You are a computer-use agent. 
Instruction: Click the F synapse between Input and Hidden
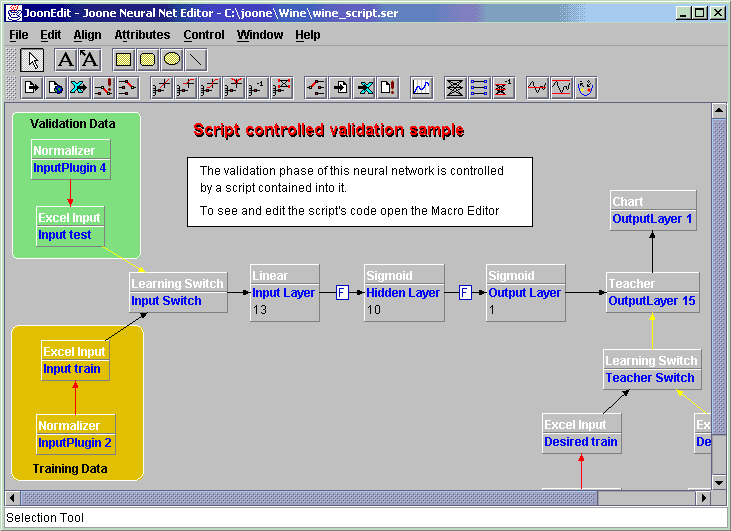coord(342,293)
